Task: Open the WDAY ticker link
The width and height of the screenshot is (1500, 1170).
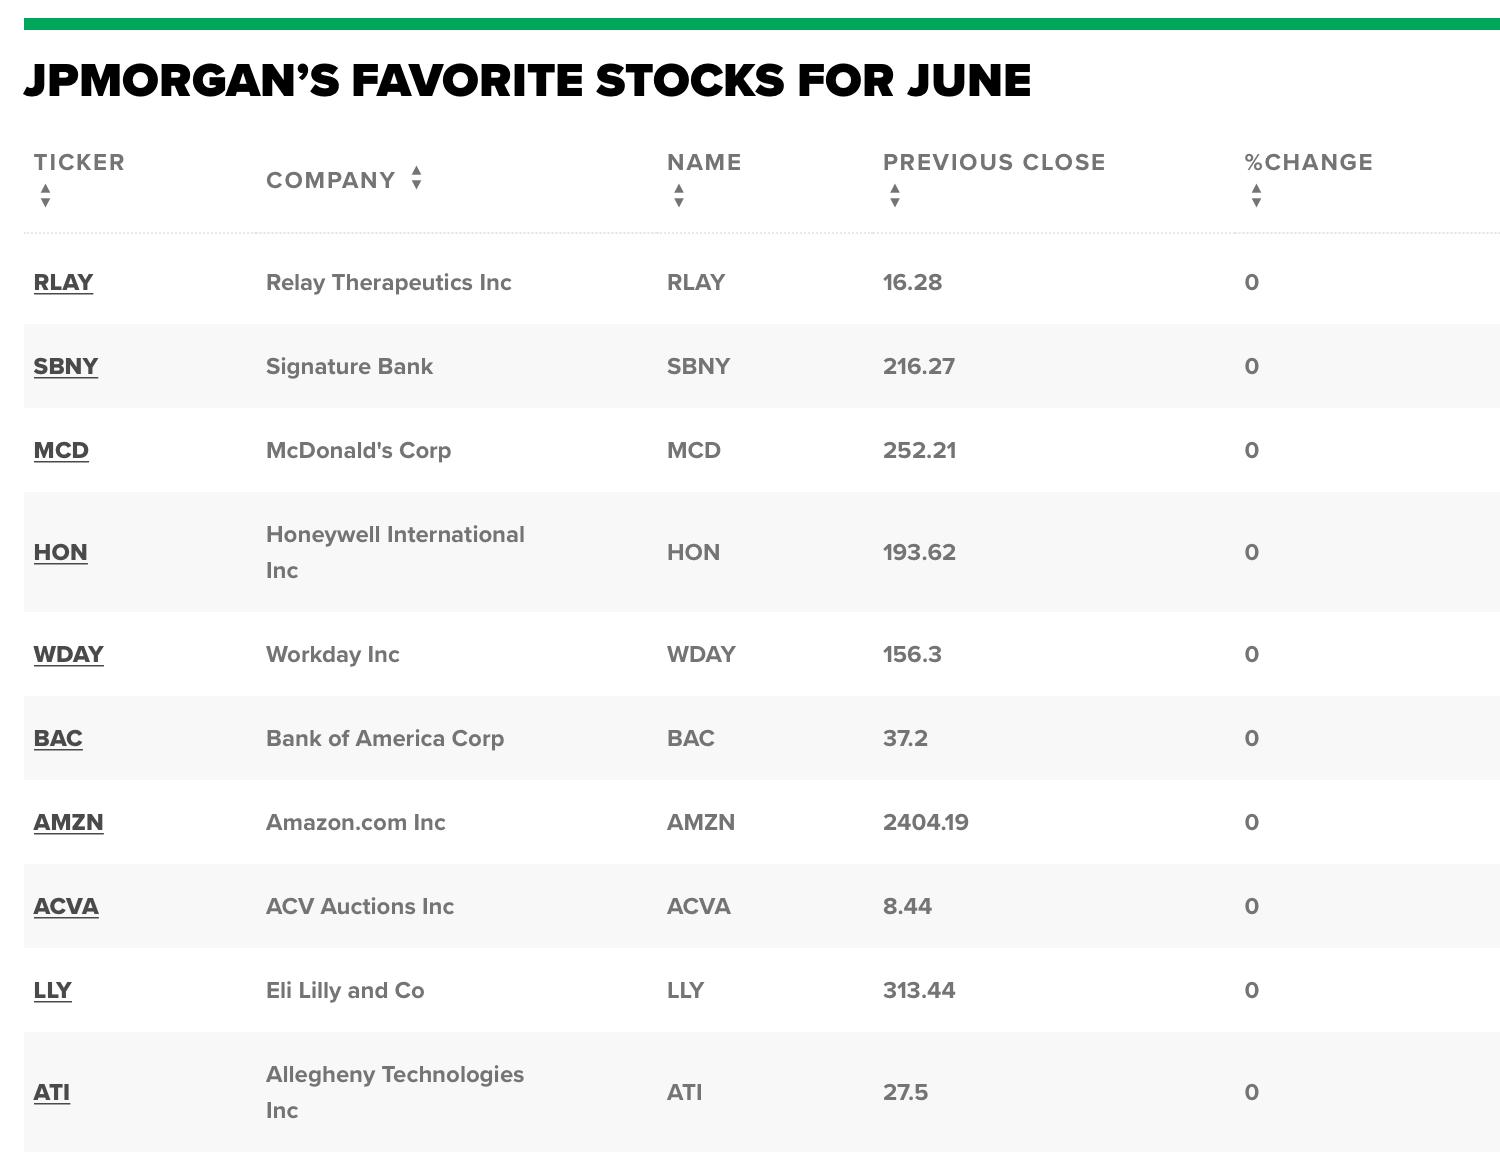Action: coord(68,654)
